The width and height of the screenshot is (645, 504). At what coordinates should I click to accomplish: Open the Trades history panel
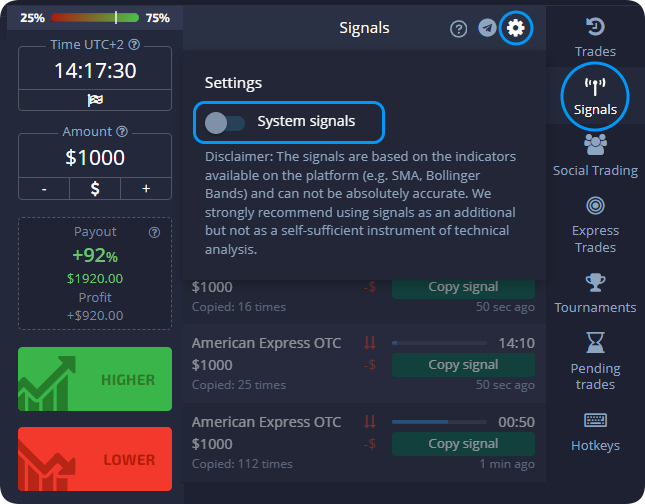pos(595,37)
